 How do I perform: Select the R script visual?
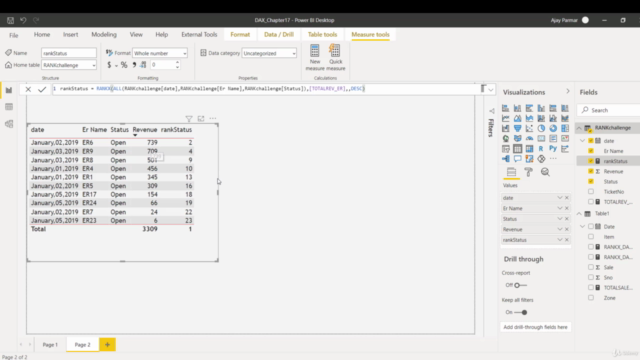coord(541,149)
